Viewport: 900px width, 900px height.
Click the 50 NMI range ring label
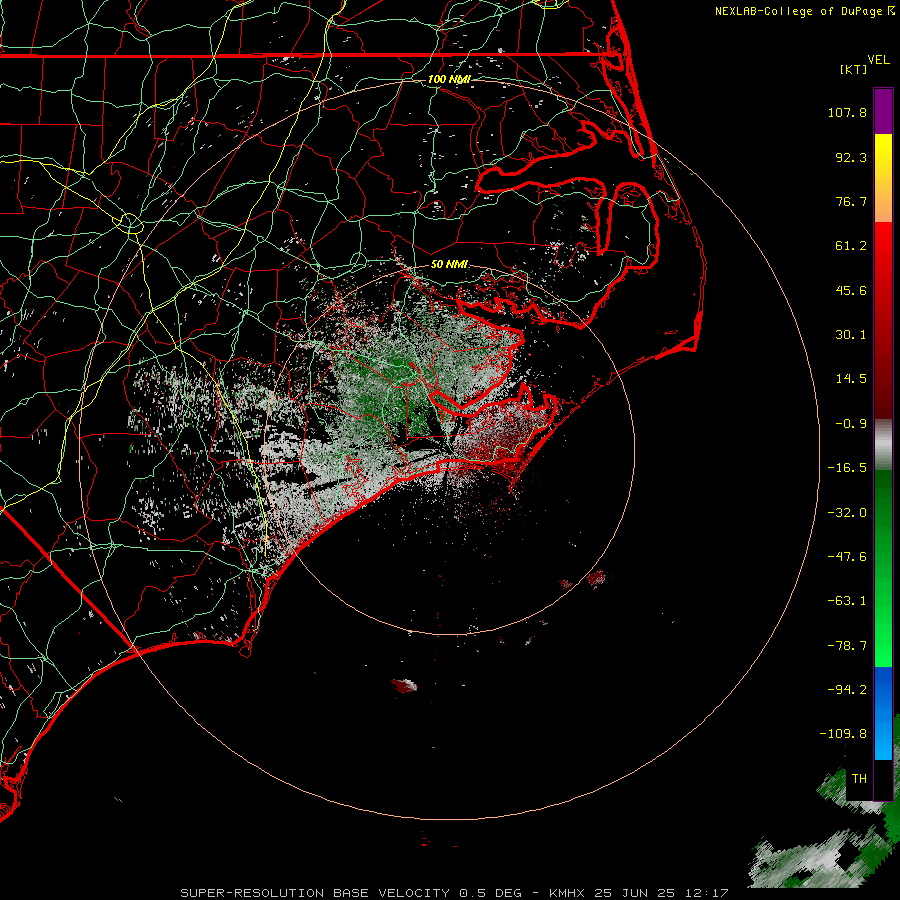449,264
